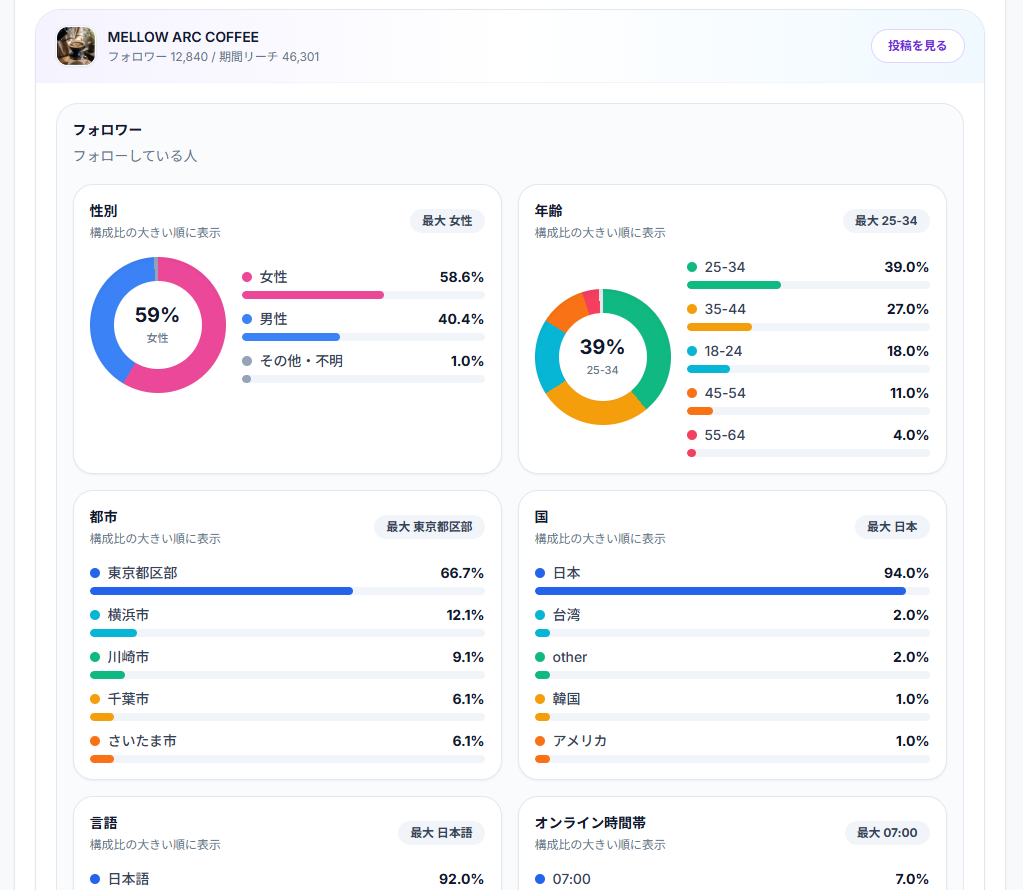Open the MELLOW ARC COFFEE profile avatar

(76, 46)
